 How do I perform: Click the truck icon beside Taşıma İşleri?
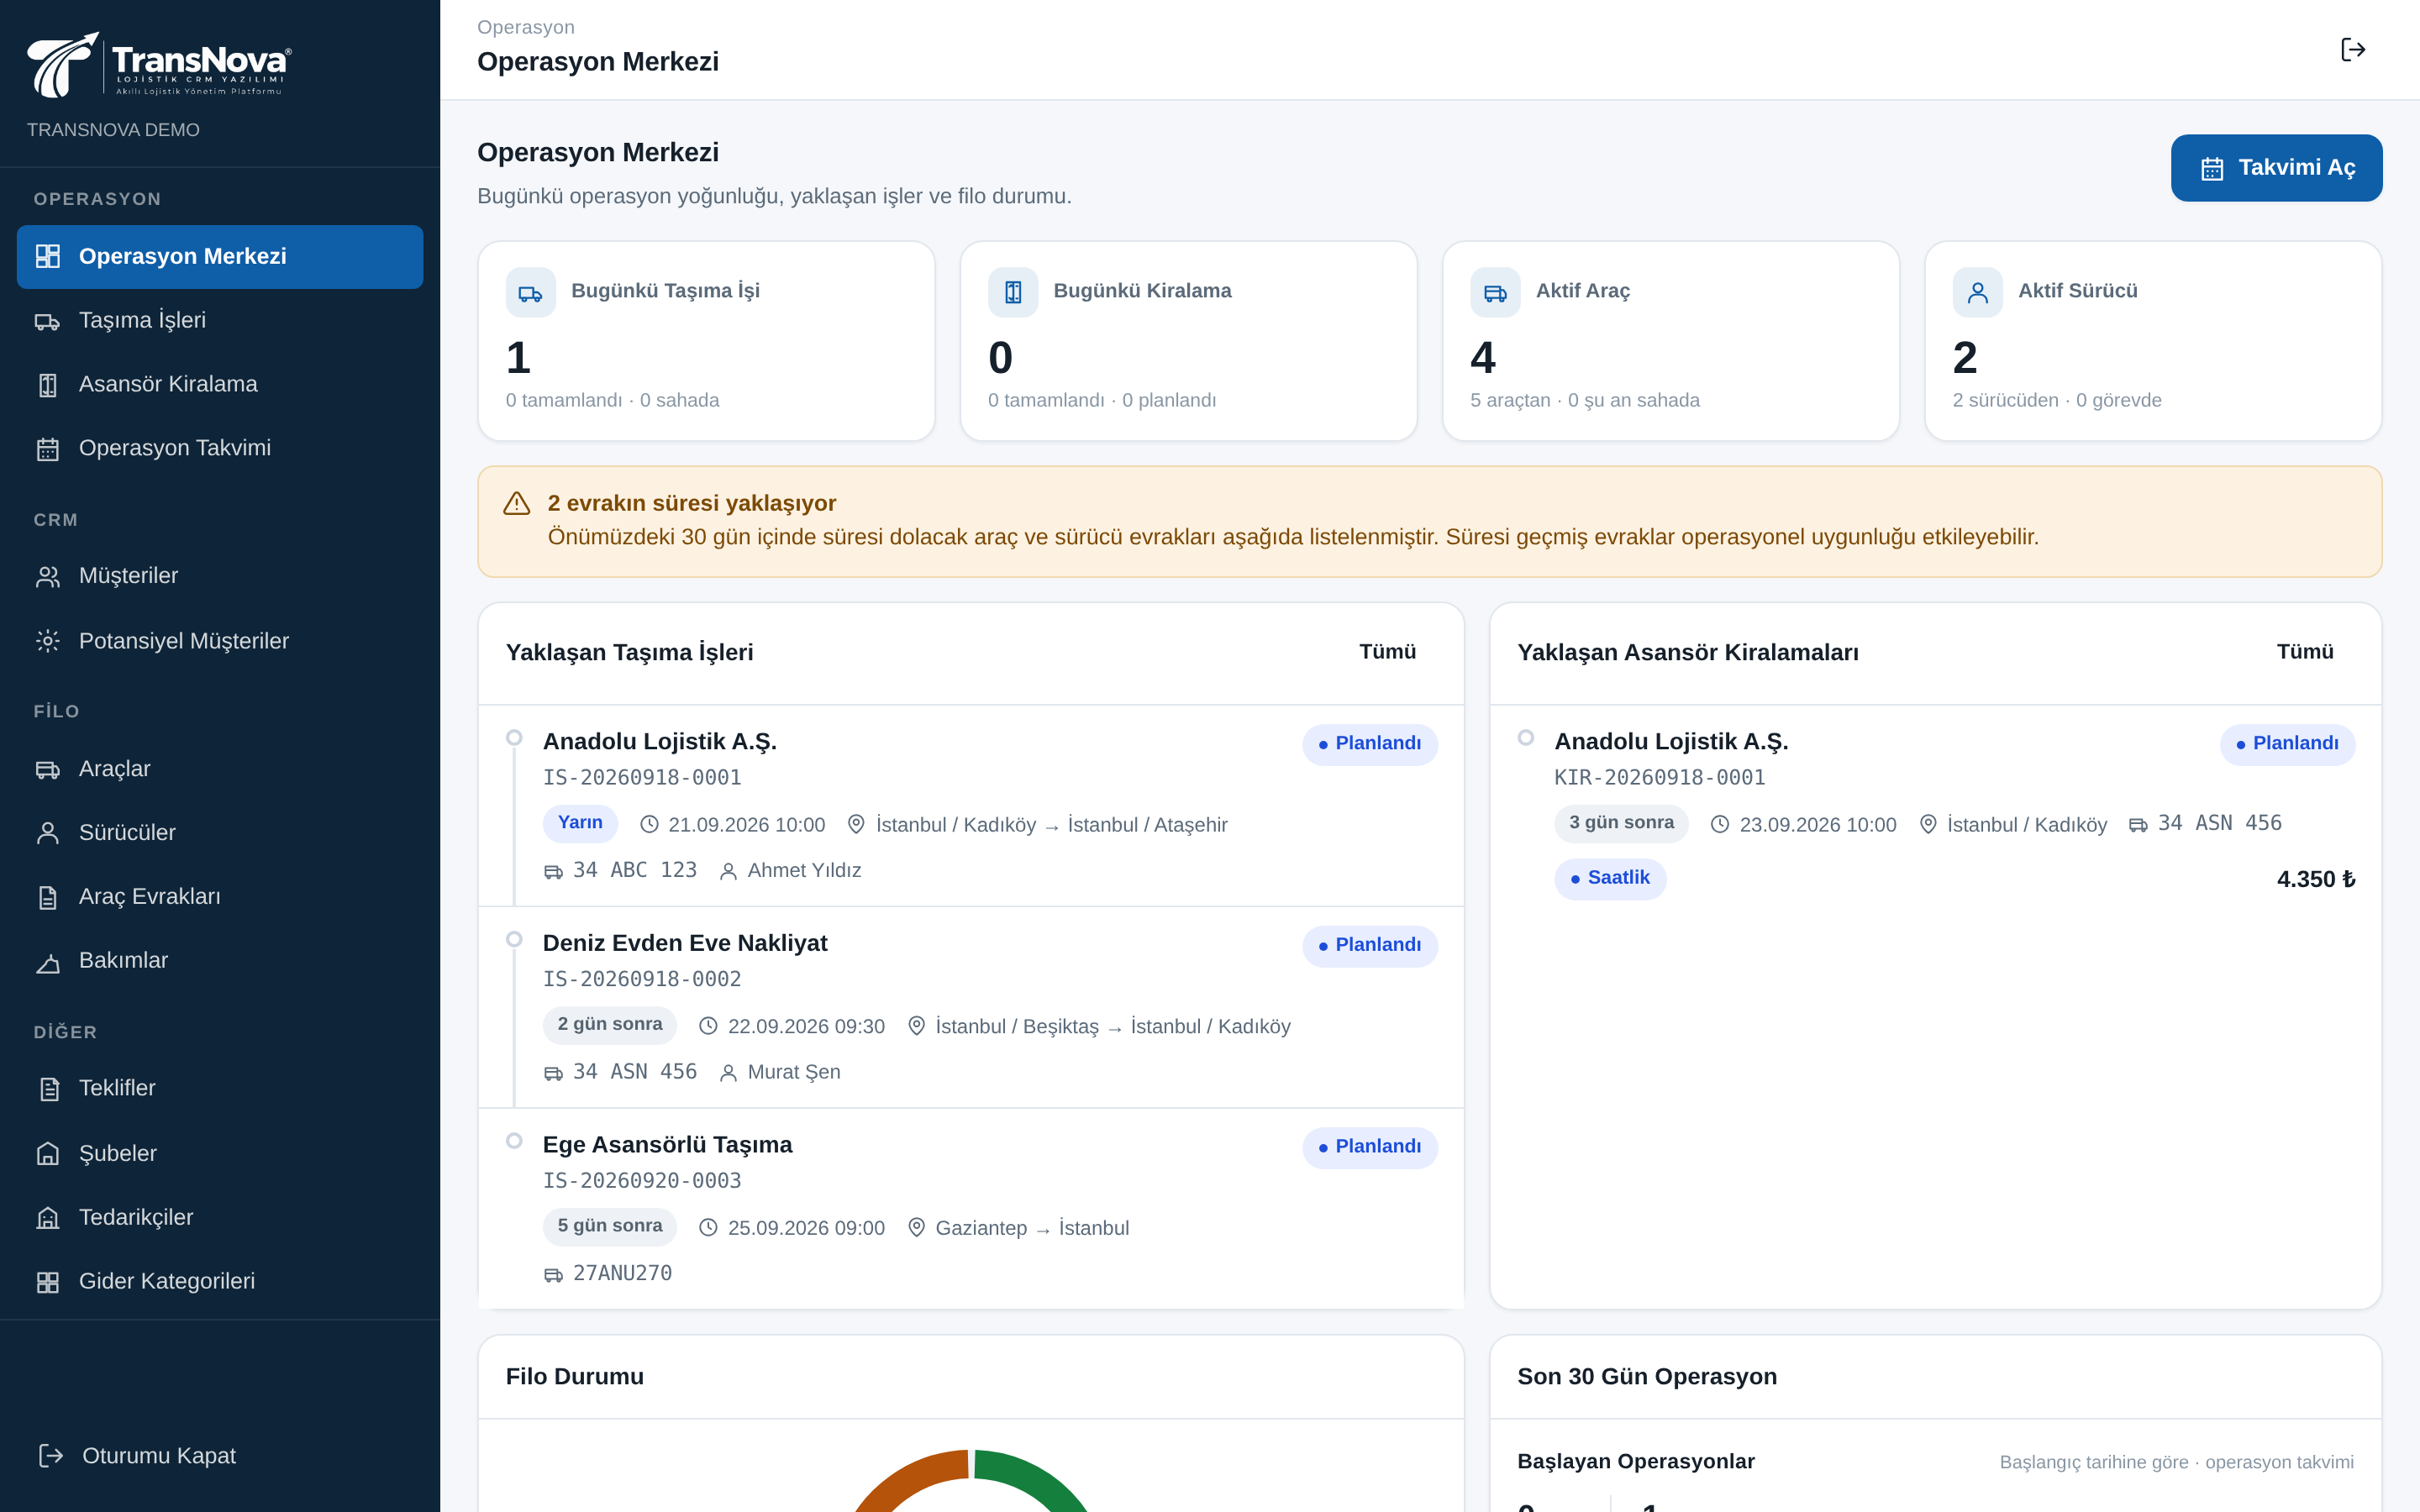click(48, 321)
